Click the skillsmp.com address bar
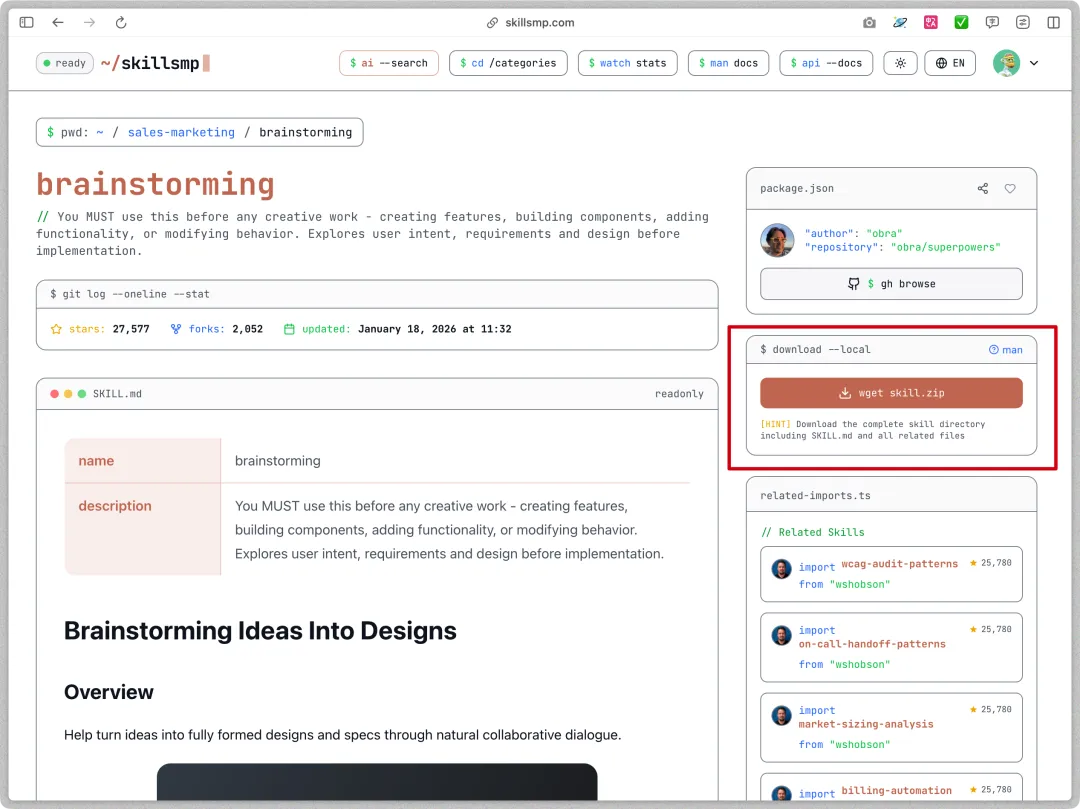 point(540,22)
